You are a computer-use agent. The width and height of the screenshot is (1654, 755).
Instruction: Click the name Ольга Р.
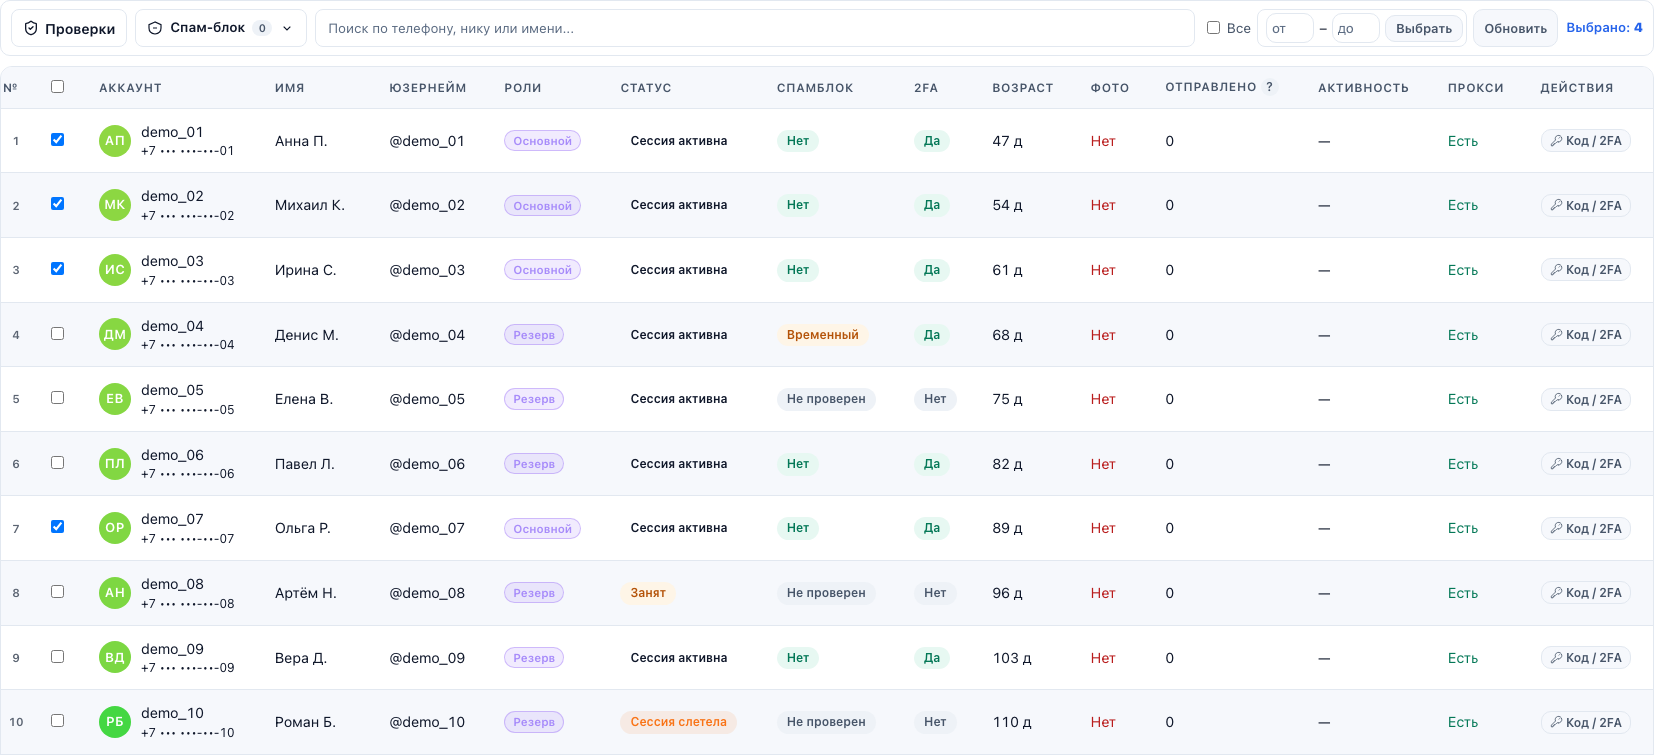pyautogui.click(x=303, y=528)
